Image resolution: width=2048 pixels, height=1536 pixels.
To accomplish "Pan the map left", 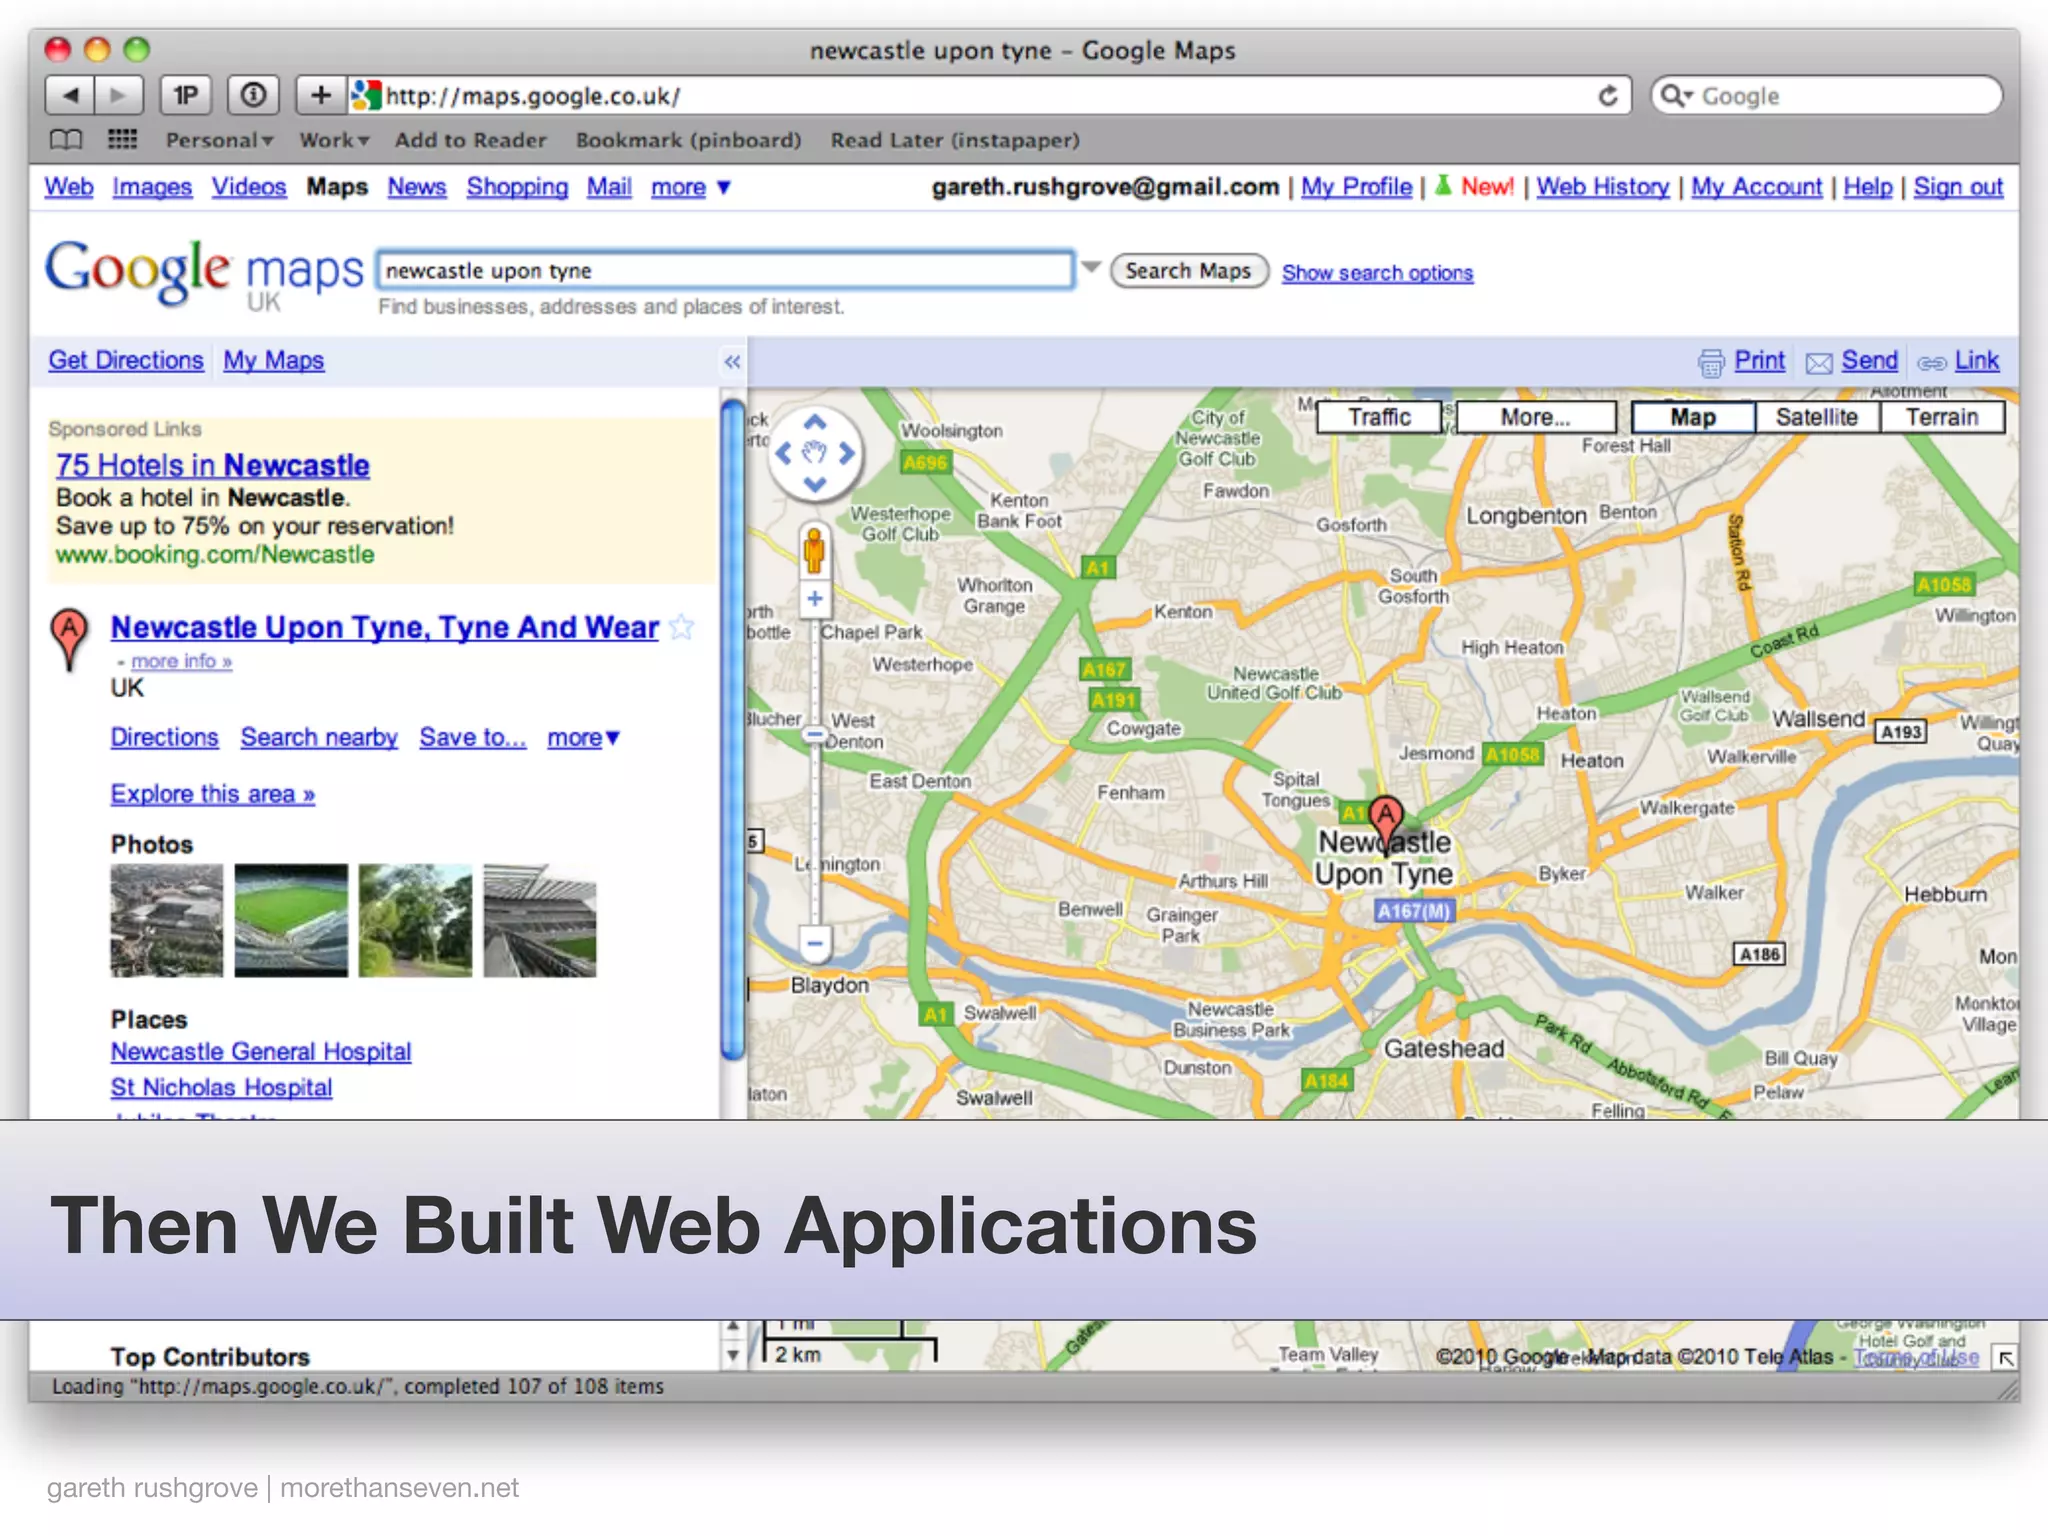I will [783, 454].
